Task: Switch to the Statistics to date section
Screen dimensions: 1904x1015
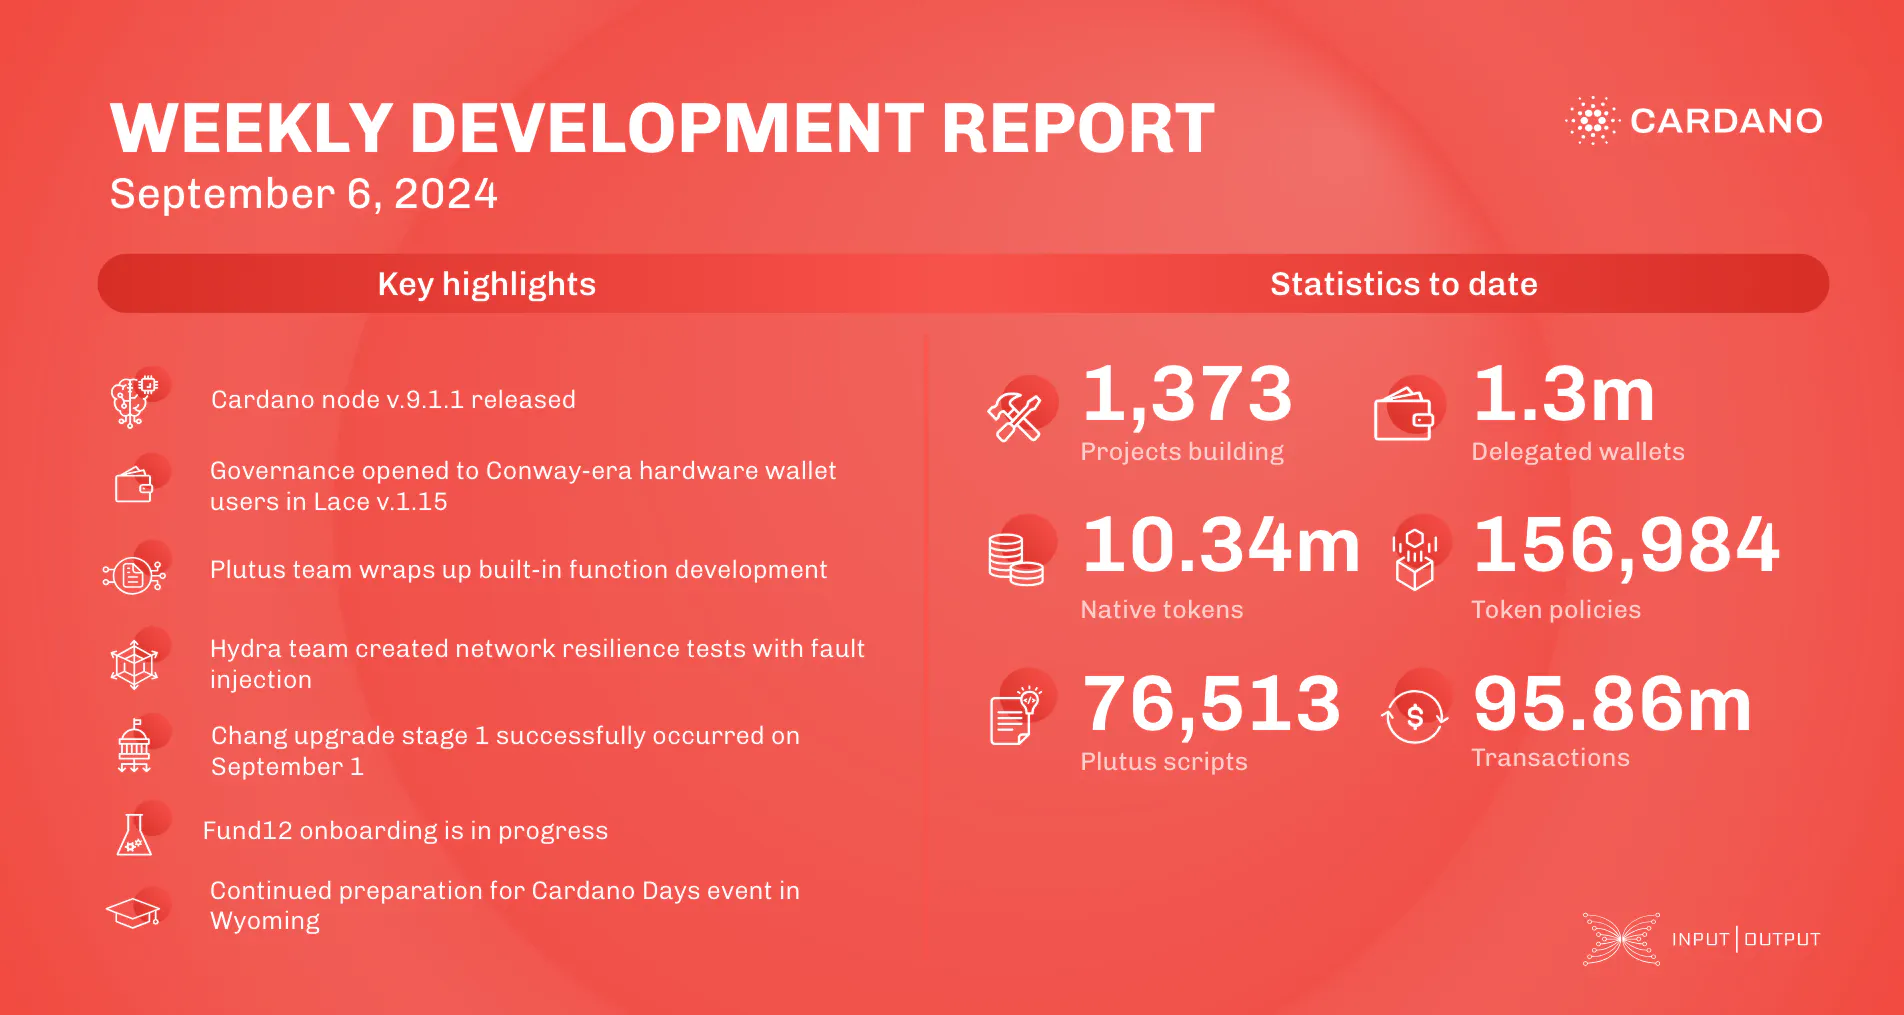Action: tap(1404, 284)
